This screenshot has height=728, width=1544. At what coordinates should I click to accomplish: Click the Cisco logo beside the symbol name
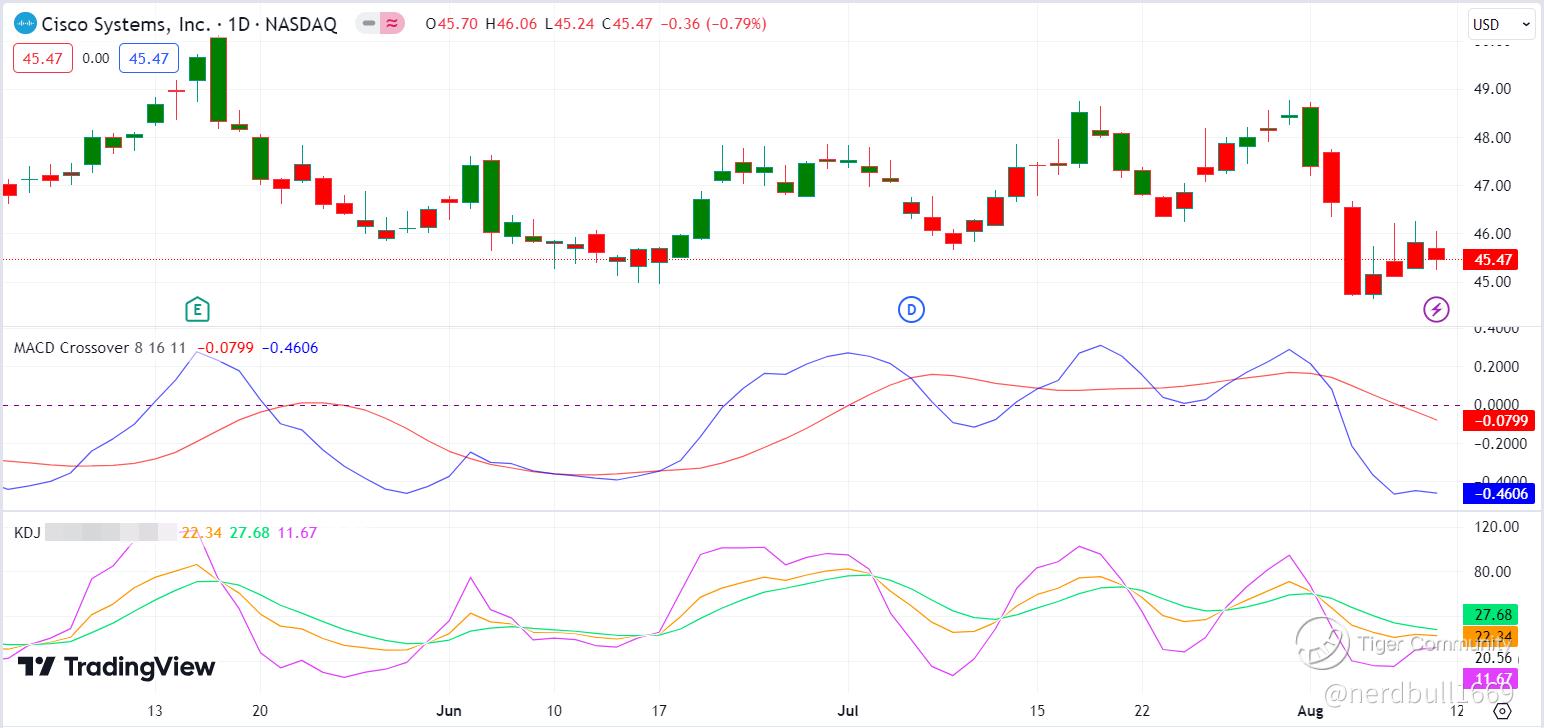(x=25, y=23)
